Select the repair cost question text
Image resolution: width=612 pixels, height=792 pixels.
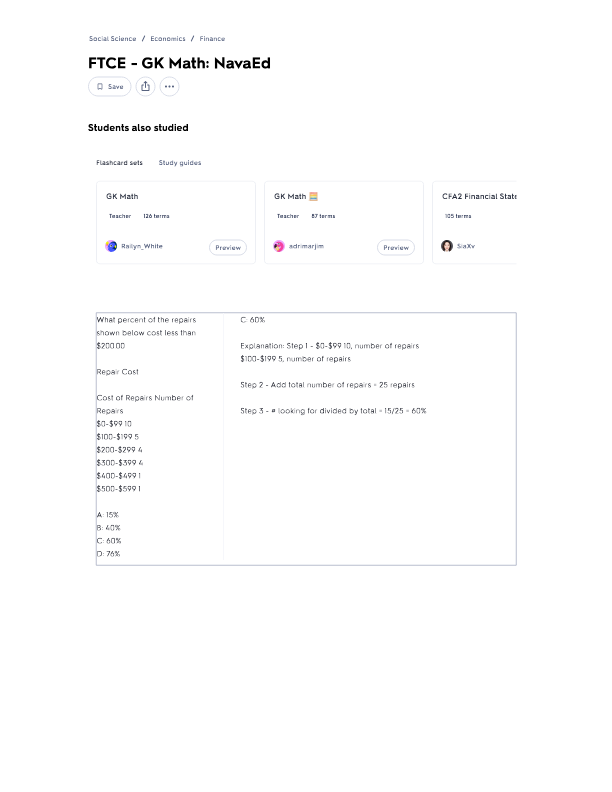pos(146,437)
